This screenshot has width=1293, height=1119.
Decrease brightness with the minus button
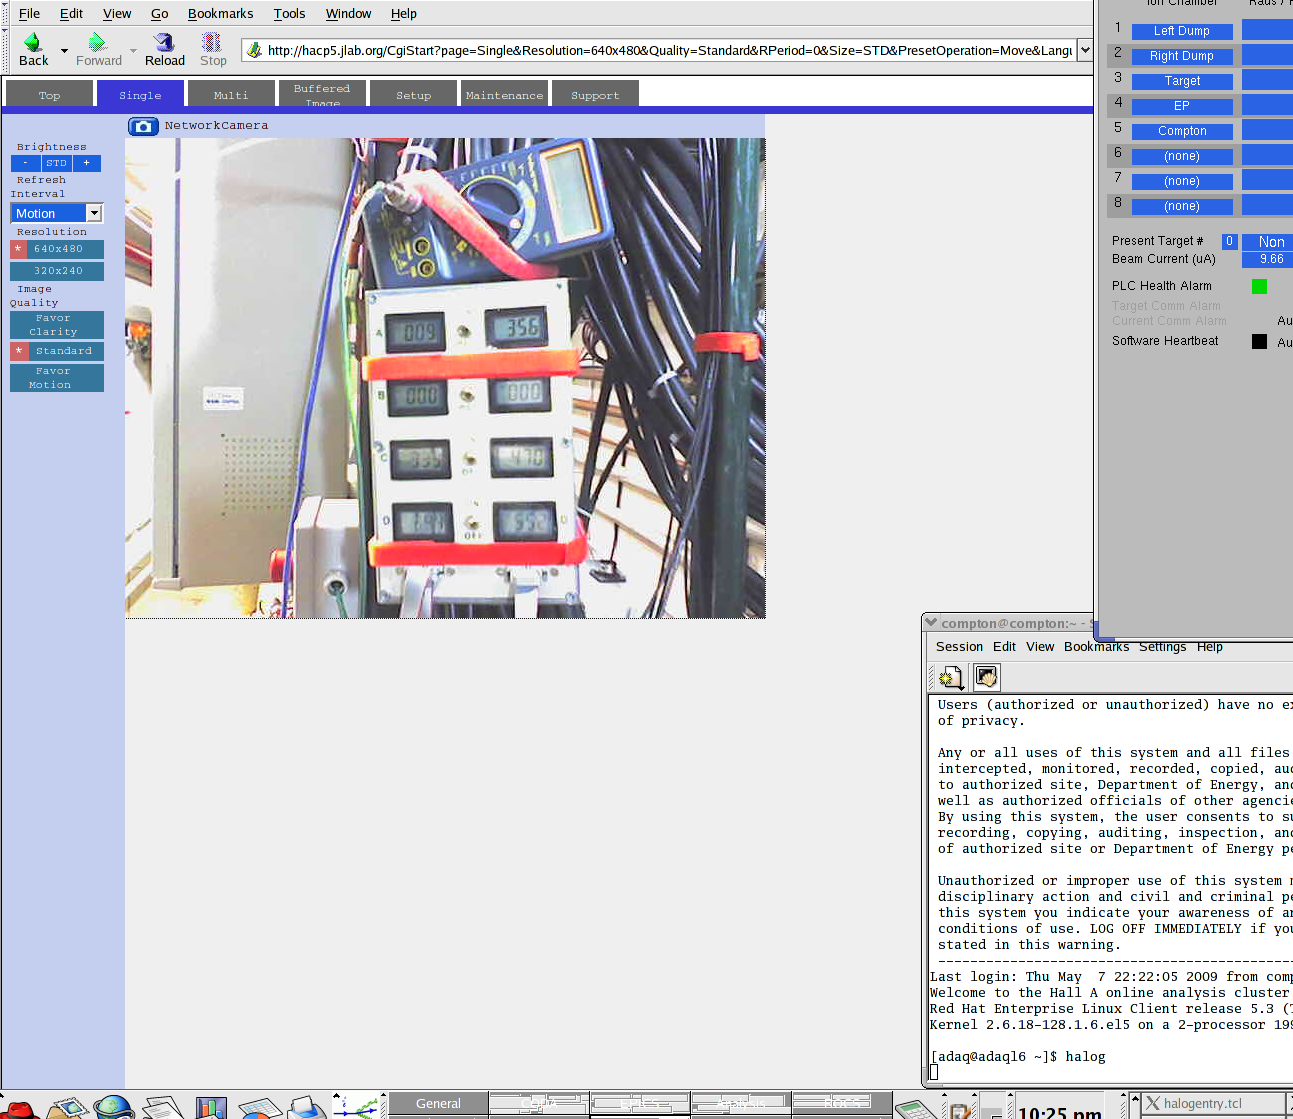click(26, 163)
